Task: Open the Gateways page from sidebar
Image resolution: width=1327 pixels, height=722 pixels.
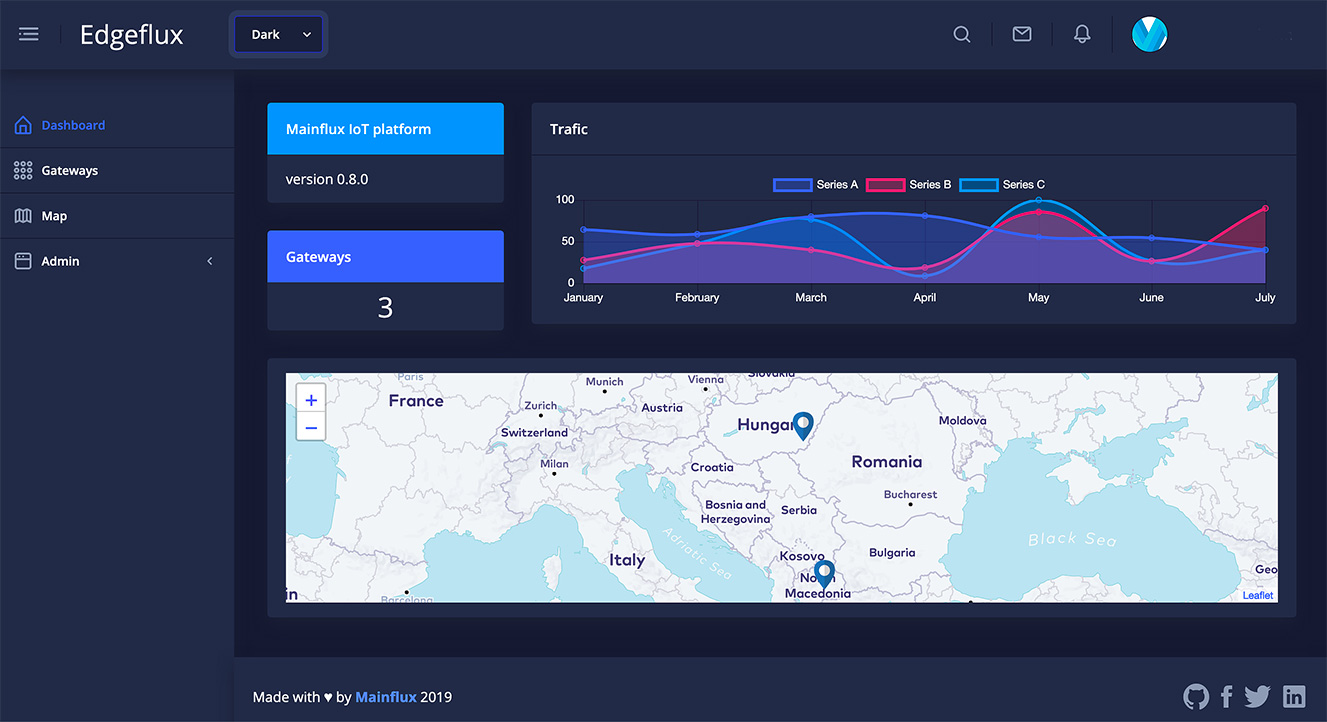Action: 71,170
